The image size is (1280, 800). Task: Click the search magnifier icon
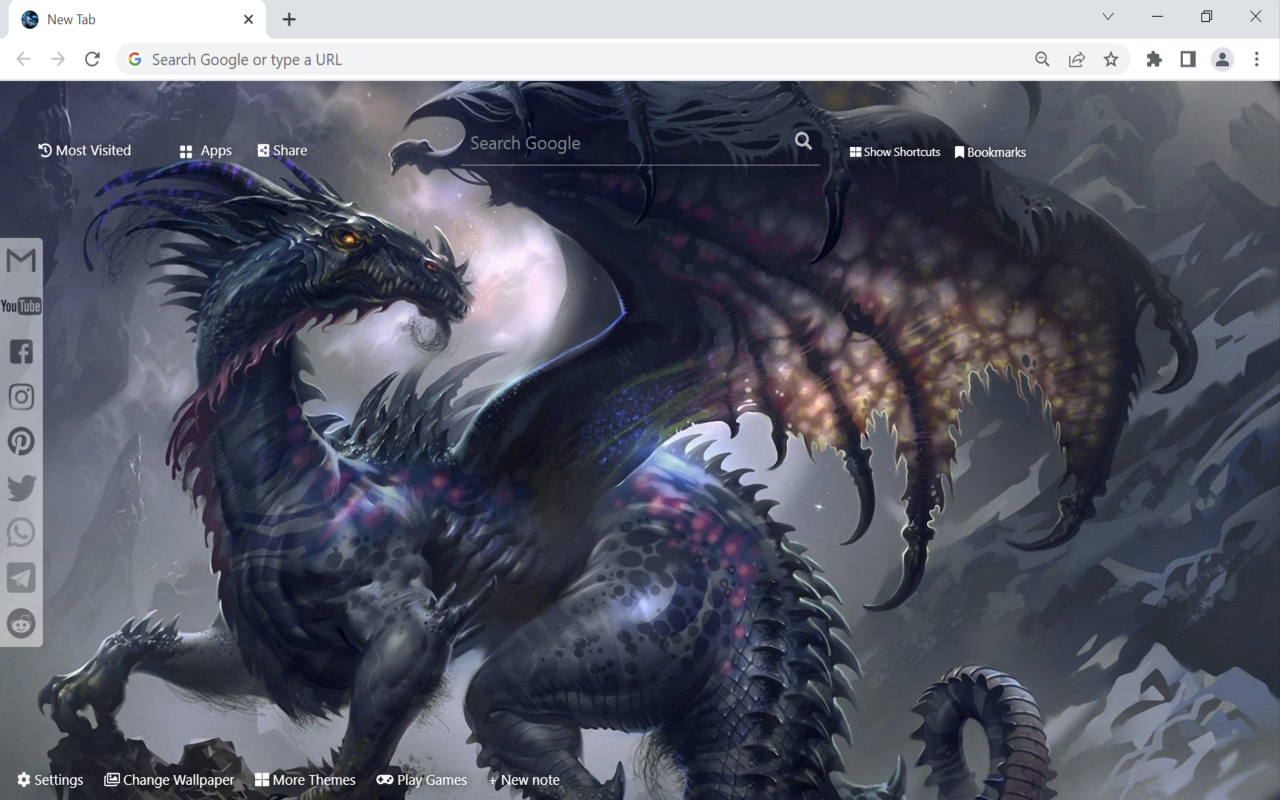point(803,141)
